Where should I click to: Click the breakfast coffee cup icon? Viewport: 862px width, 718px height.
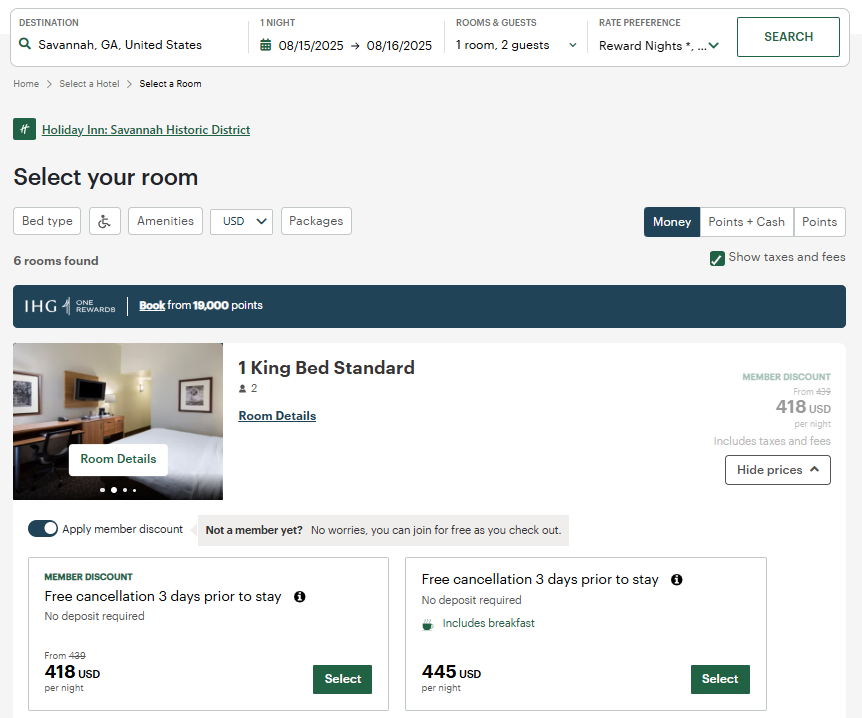(x=428, y=624)
